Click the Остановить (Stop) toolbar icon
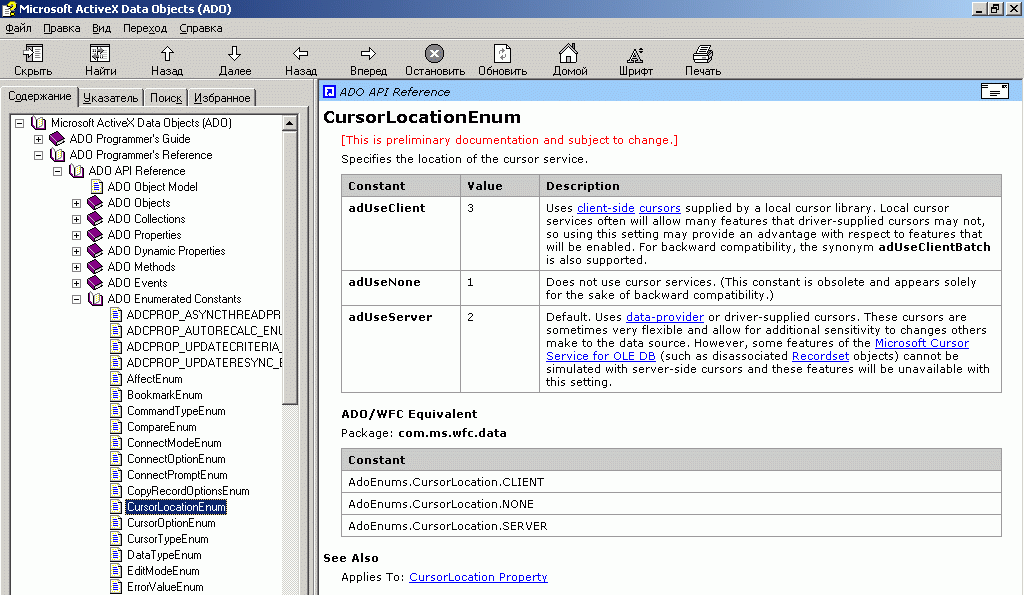This screenshot has width=1024, height=595. (434, 54)
